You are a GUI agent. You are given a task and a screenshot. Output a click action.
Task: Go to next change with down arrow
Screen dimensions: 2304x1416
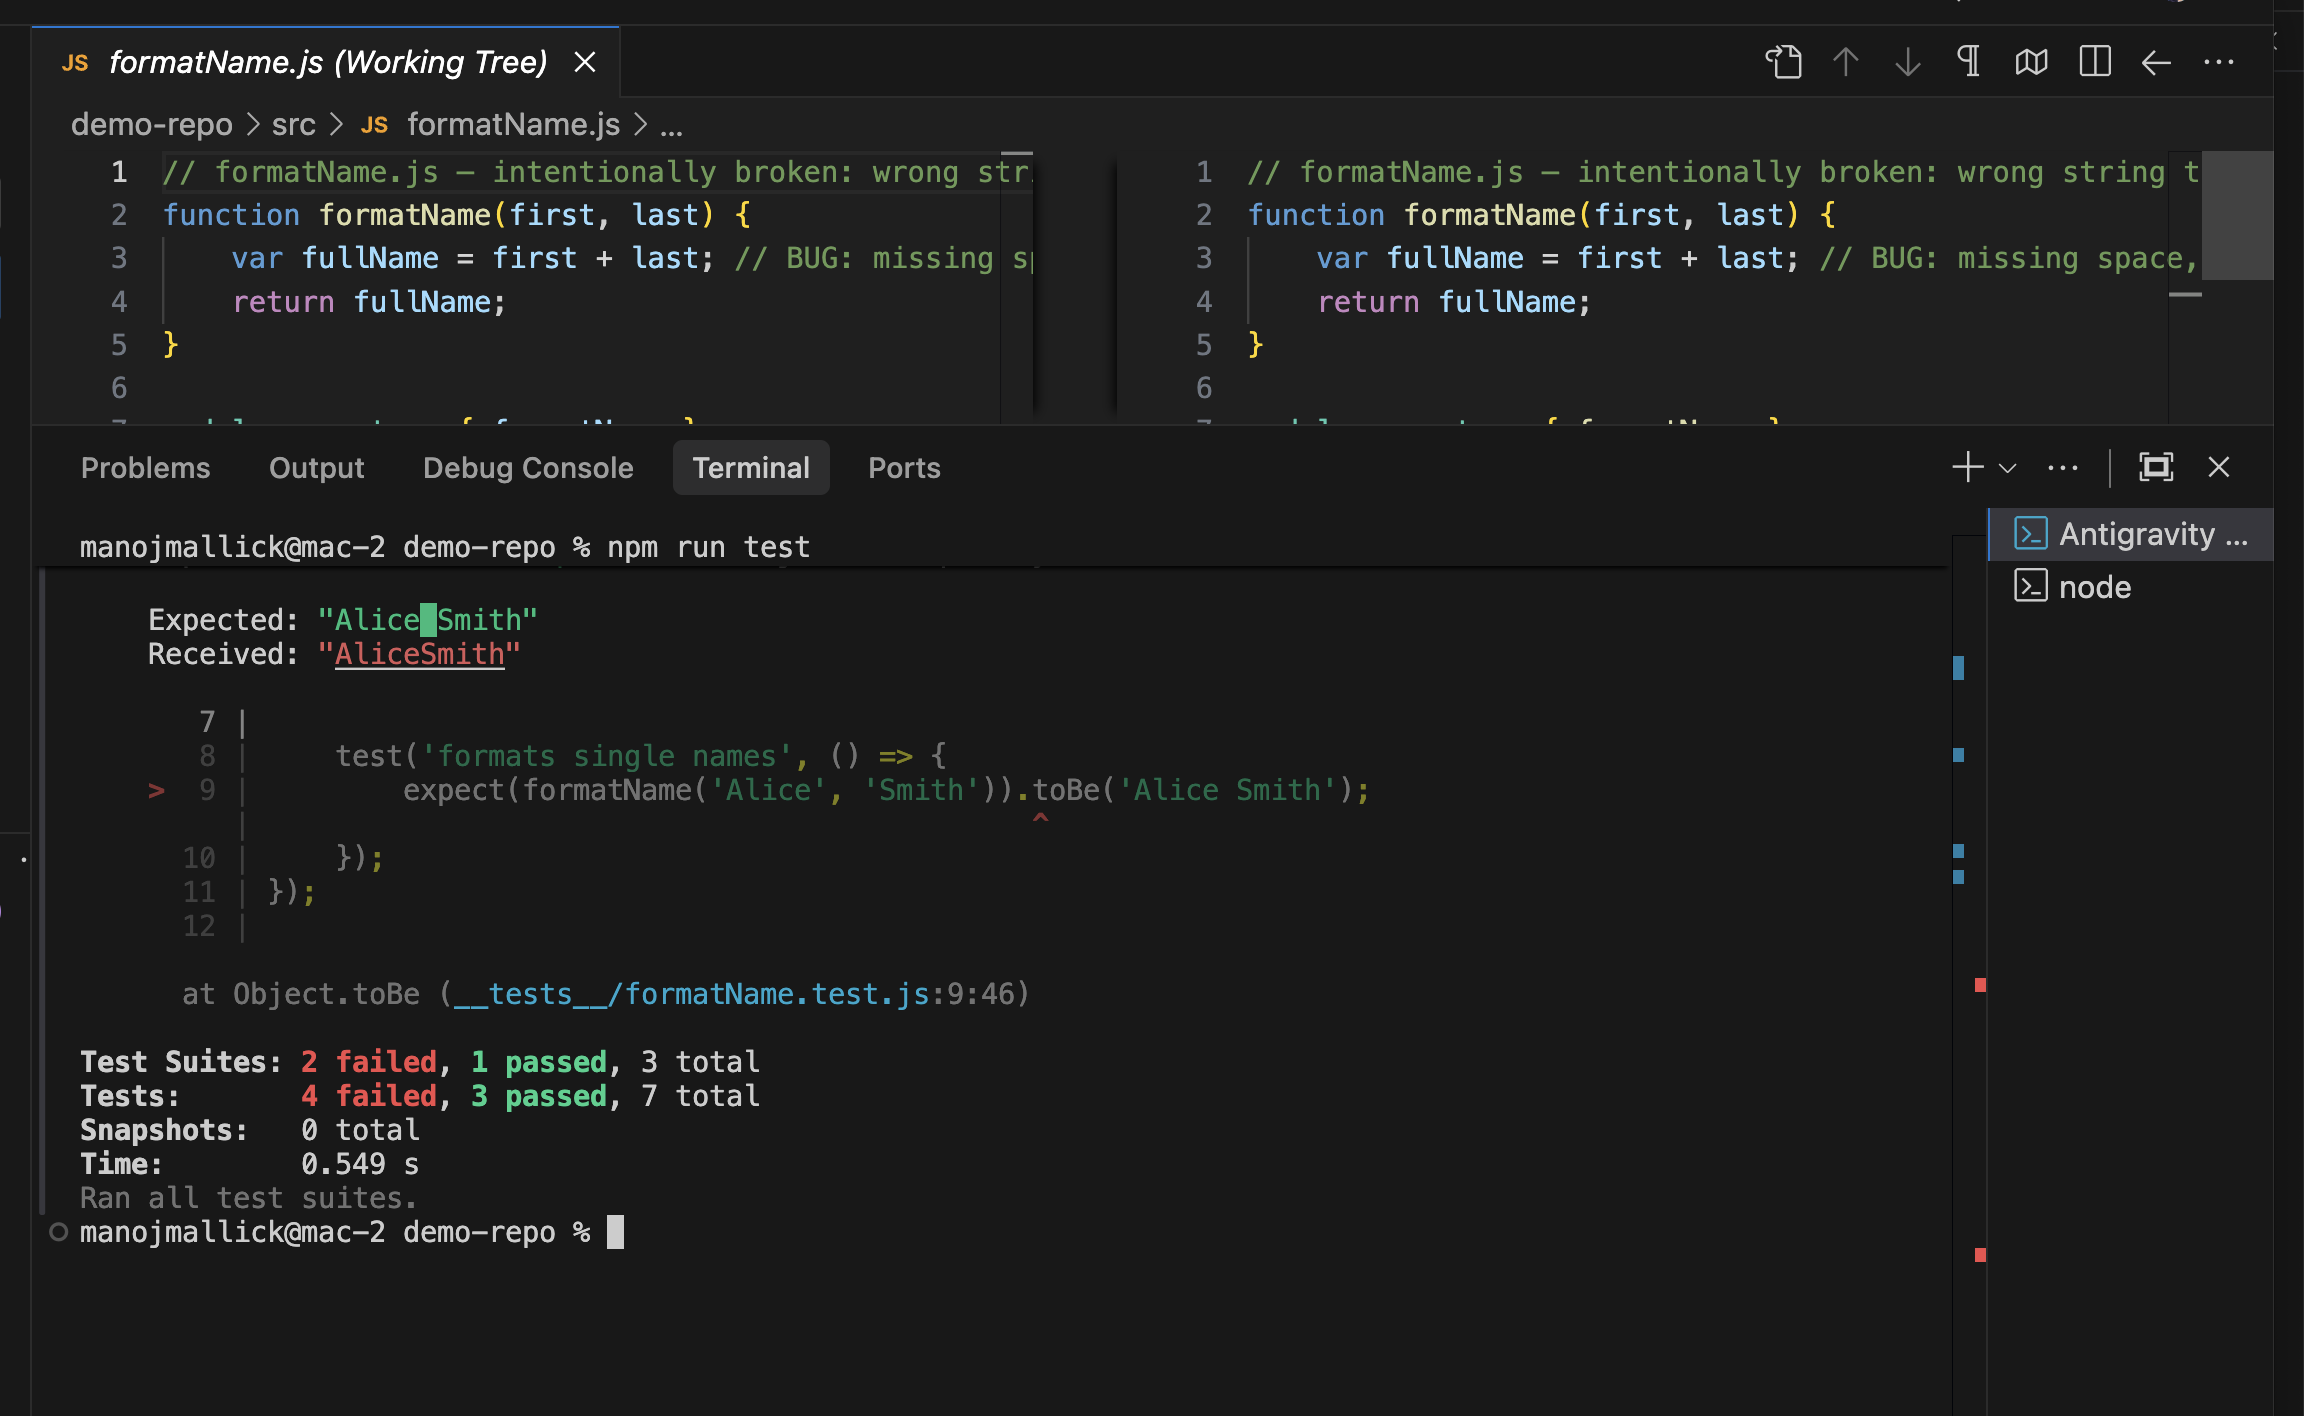1908,62
